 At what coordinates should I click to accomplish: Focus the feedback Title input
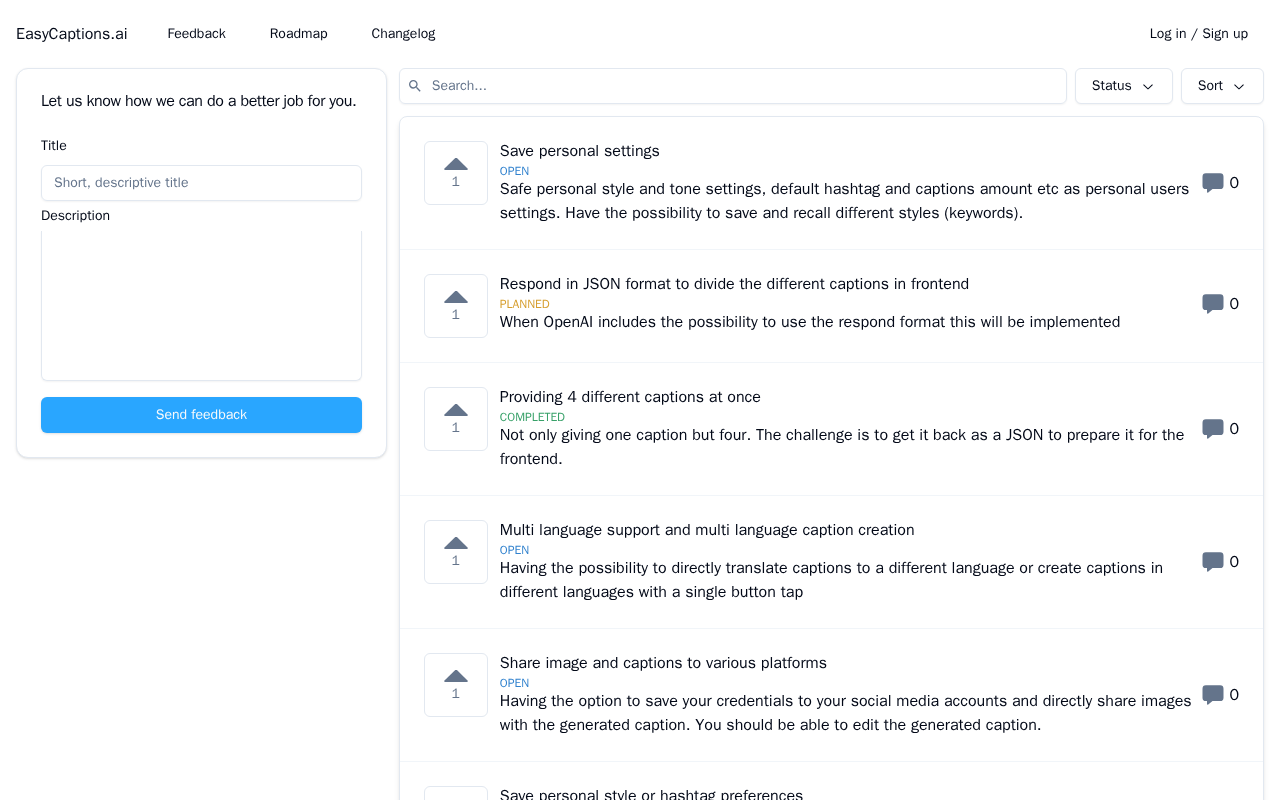point(201,183)
